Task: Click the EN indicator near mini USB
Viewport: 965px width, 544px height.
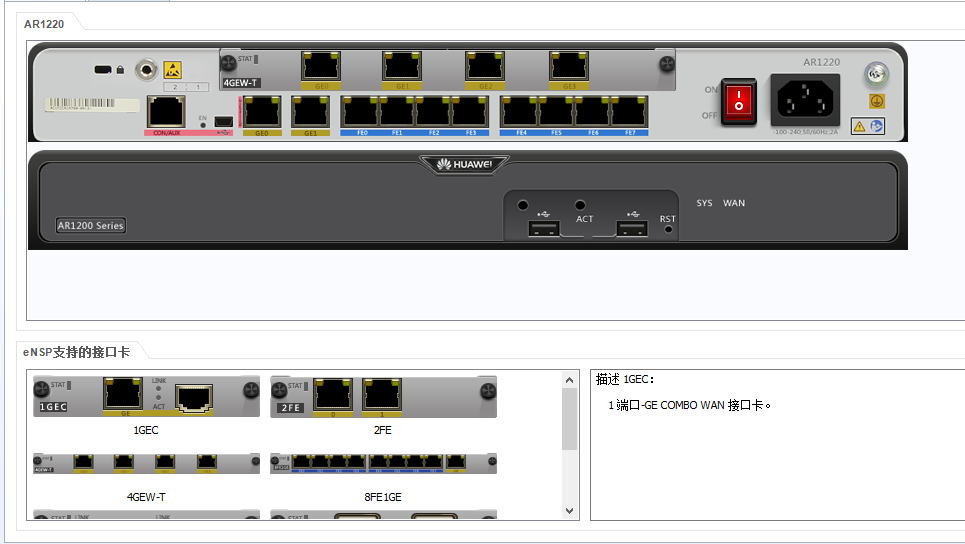Action: click(x=203, y=125)
